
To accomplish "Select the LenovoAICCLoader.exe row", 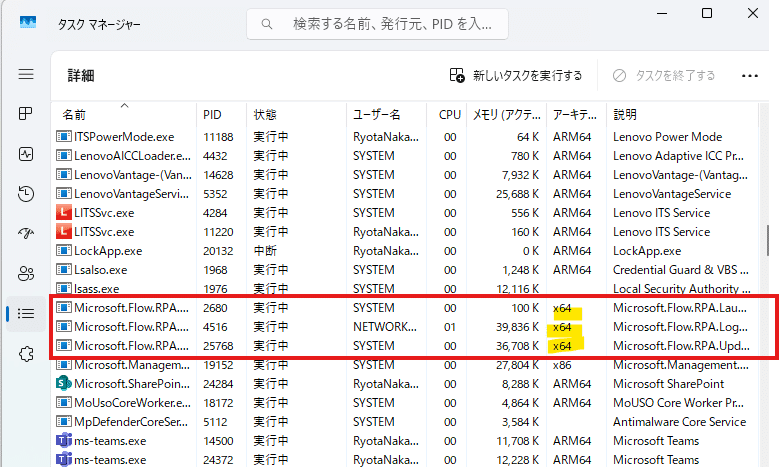I will point(405,156).
